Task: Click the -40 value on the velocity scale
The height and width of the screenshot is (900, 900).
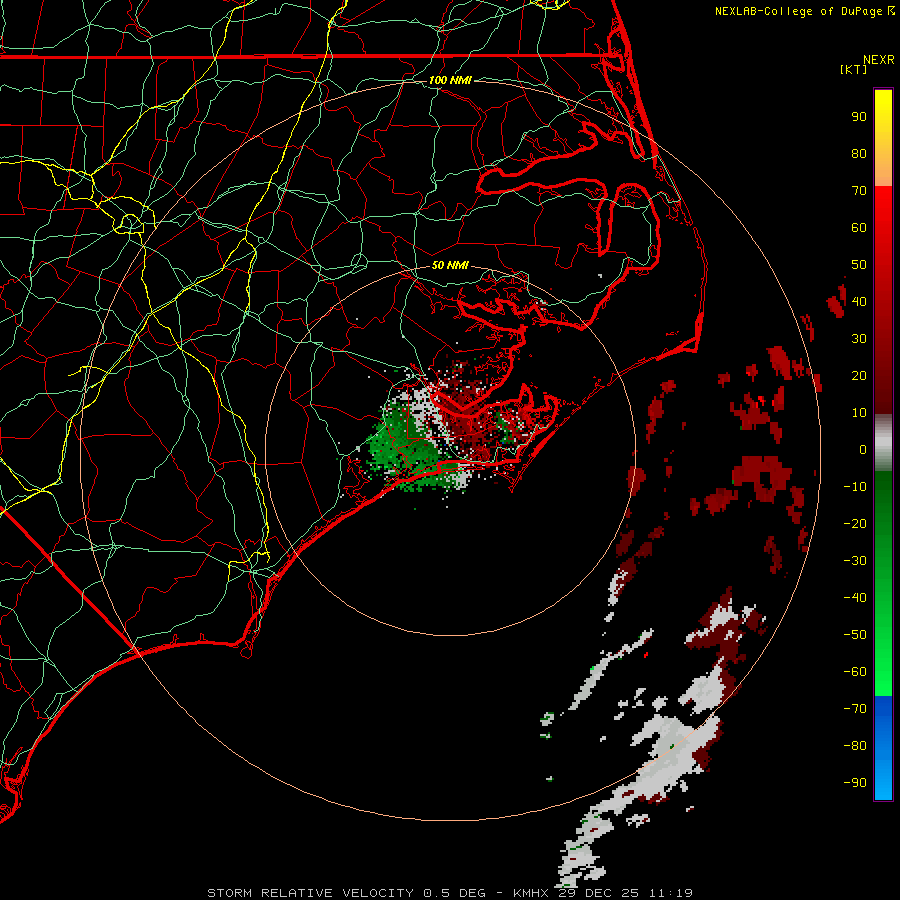Action: tap(855, 598)
